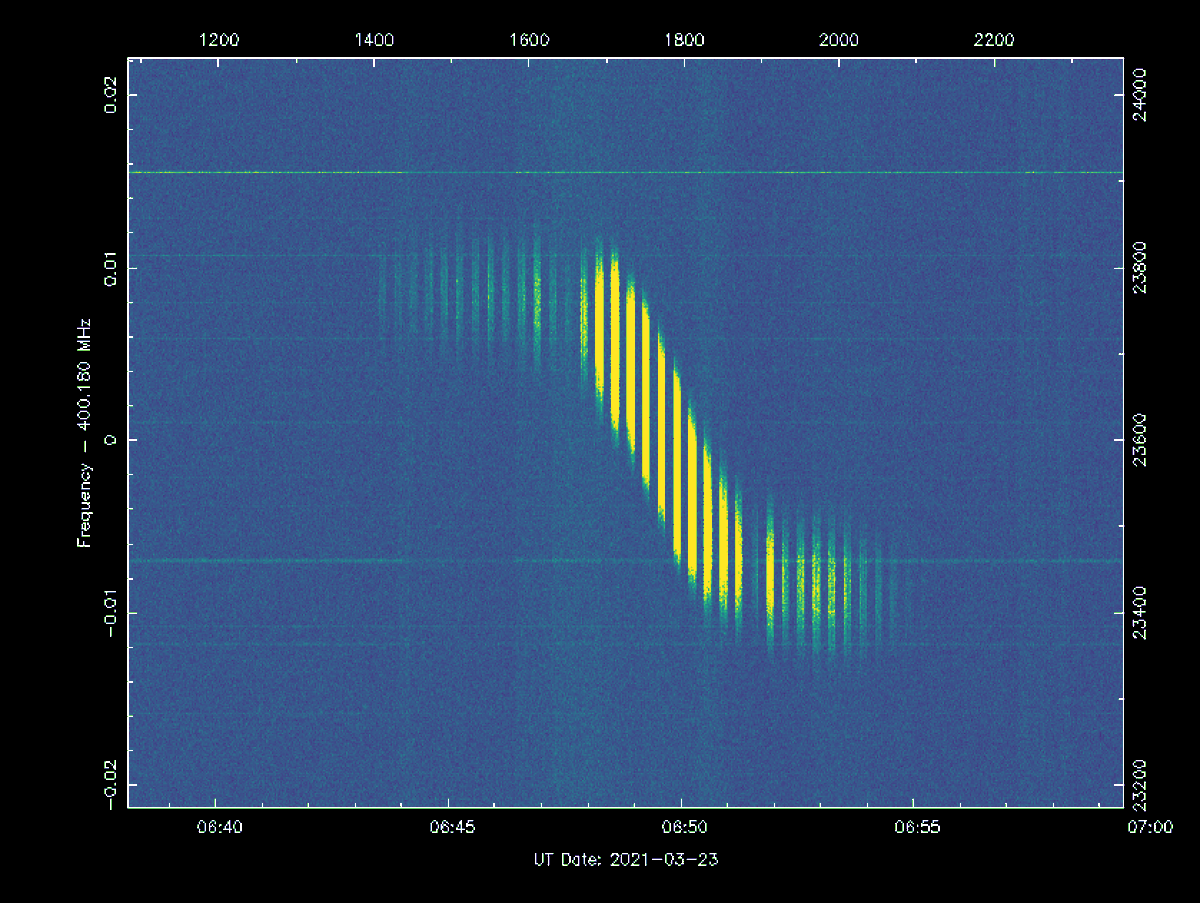Viewport: 1200px width, 903px height.
Task: Click the top axis value 1200
Action: coord(219,40)
